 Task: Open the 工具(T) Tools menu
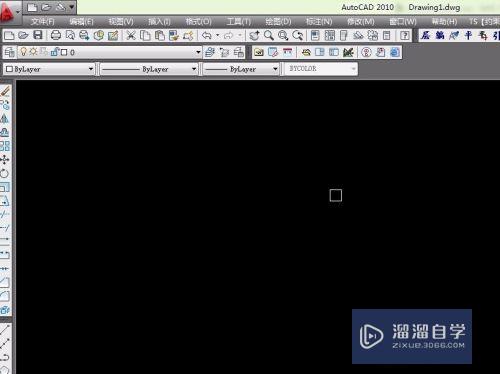pyautogui.click(x=239, y=22)
